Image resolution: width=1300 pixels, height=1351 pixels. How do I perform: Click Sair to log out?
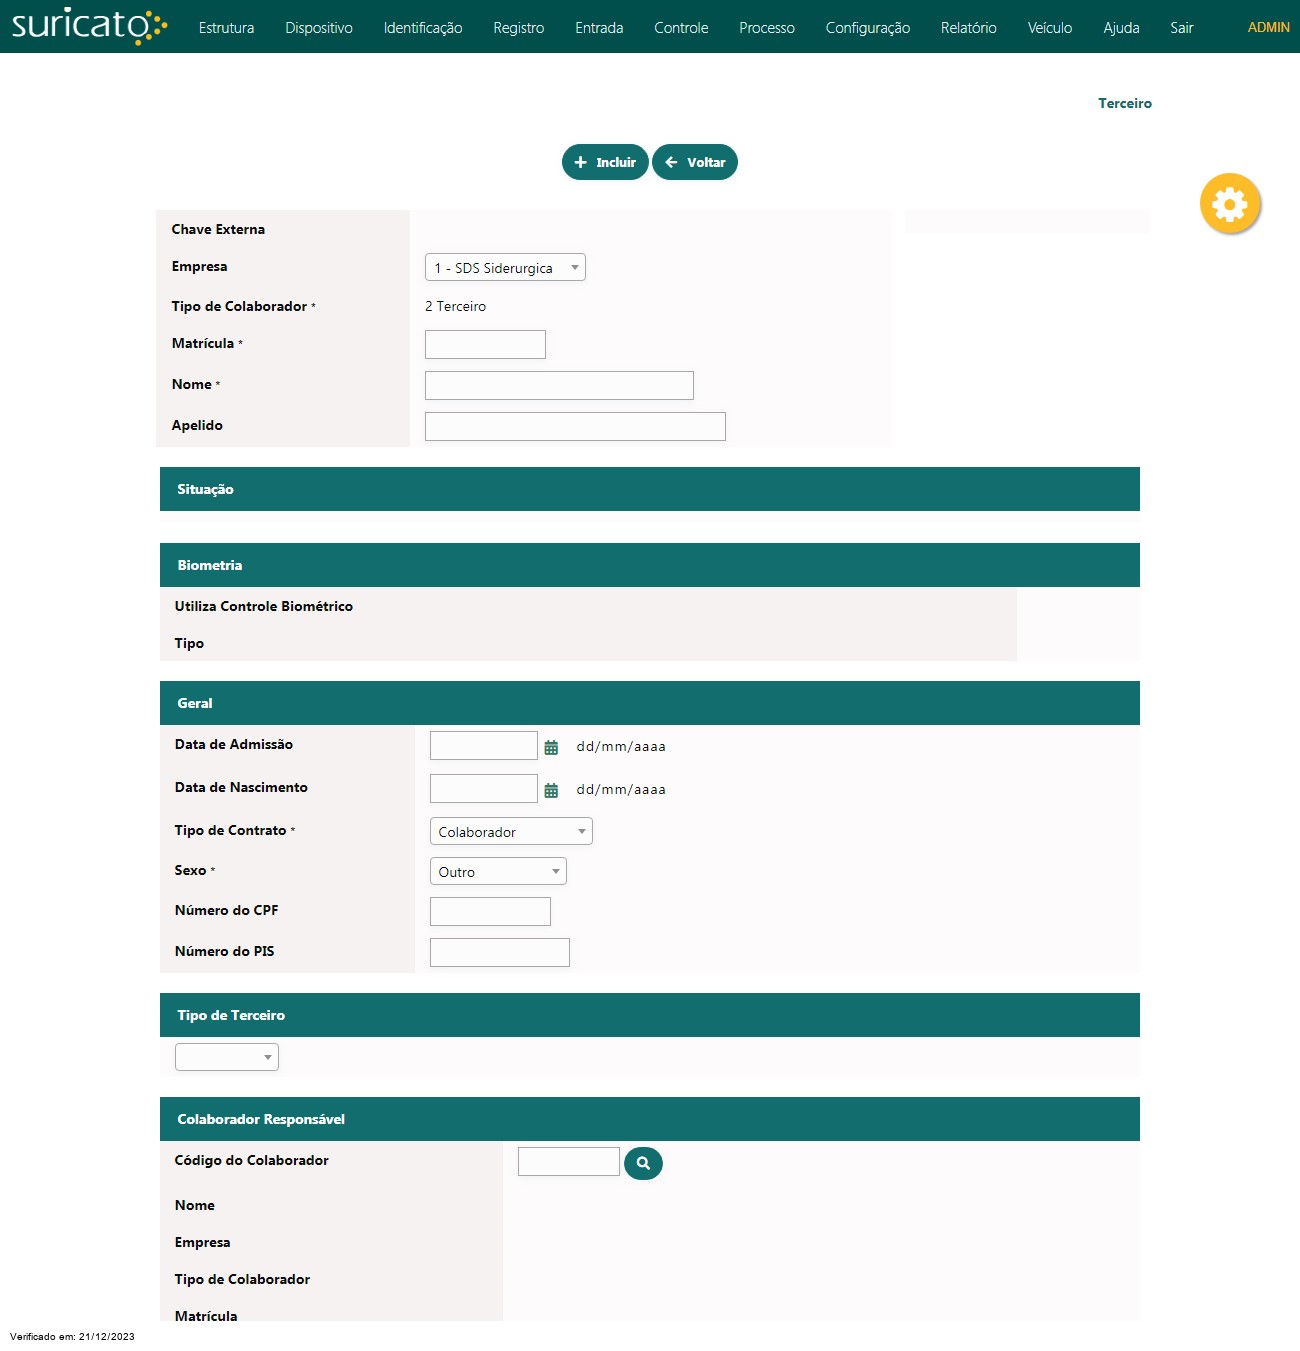click(1182, 28)
